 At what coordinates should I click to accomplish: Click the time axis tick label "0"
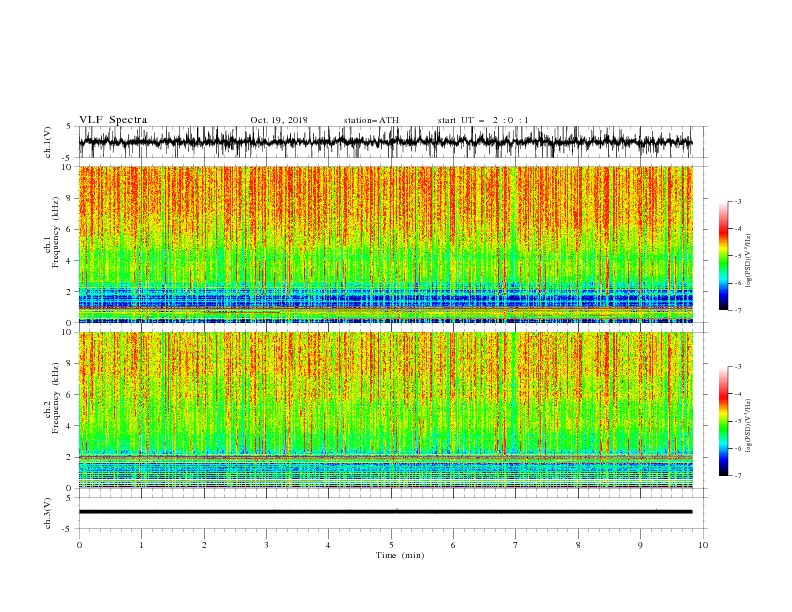(79, 545)
